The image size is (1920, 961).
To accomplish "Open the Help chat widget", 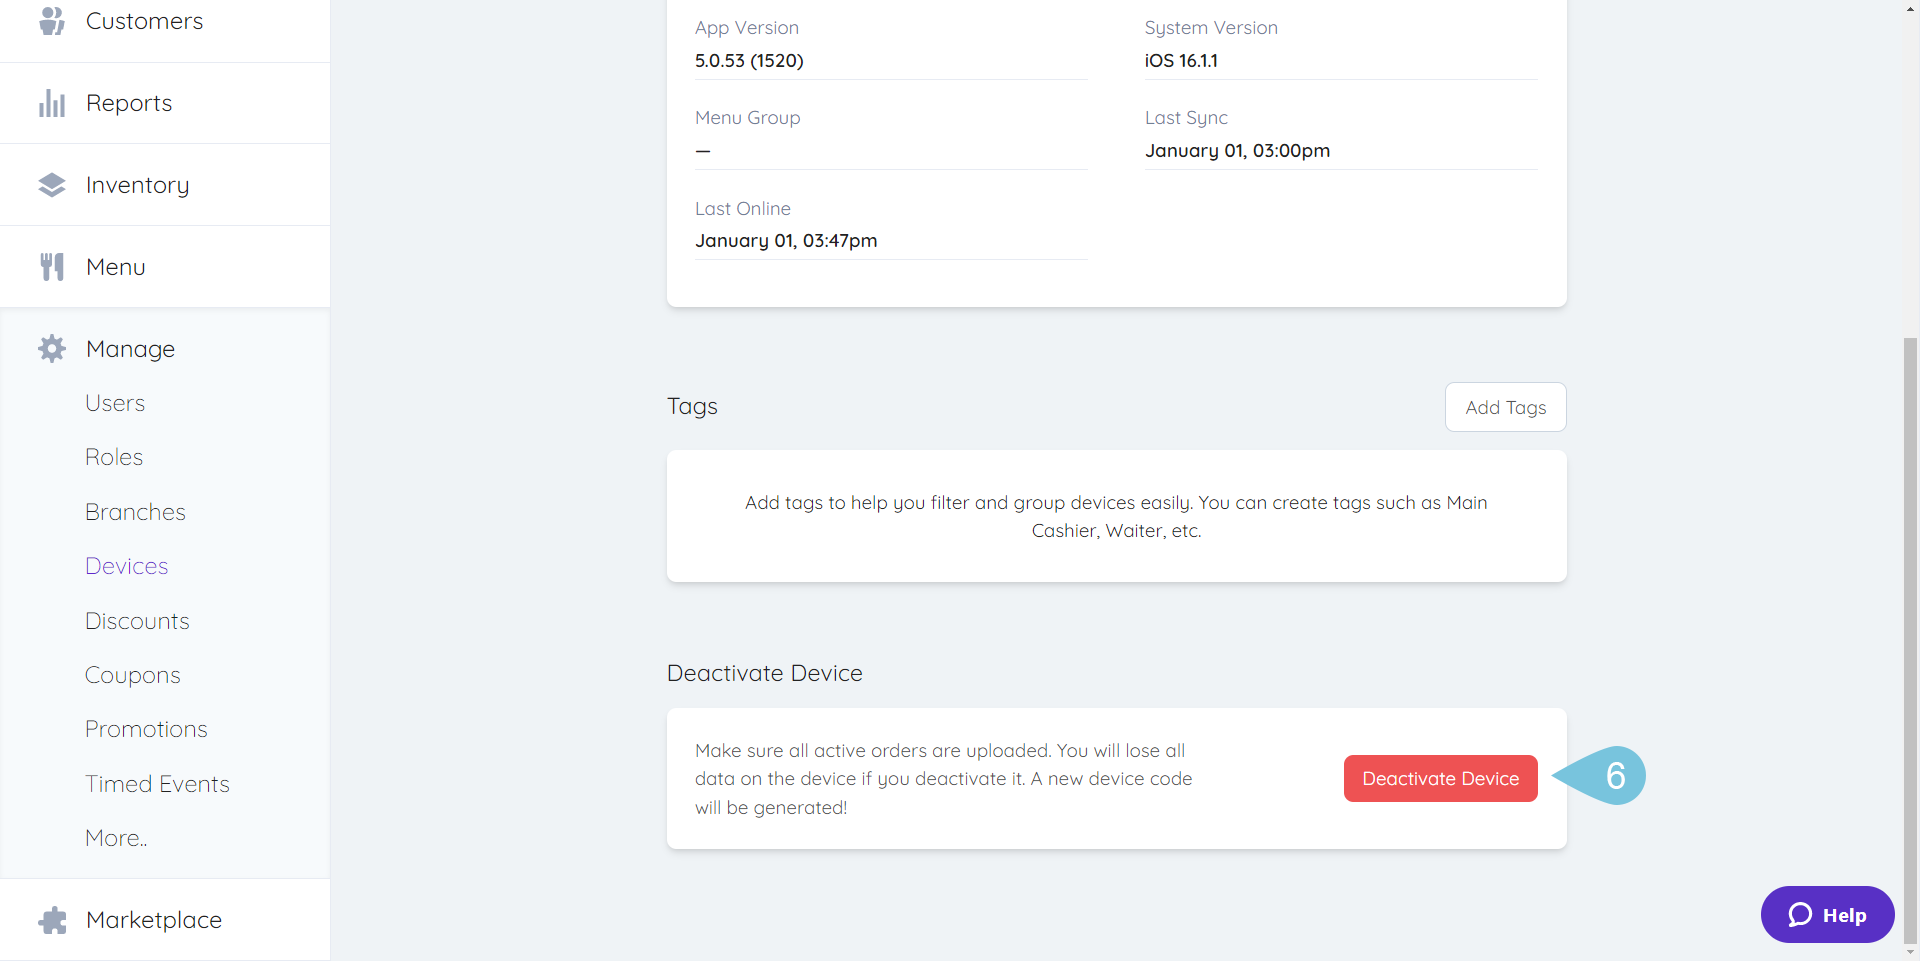I will point(1827,914).
